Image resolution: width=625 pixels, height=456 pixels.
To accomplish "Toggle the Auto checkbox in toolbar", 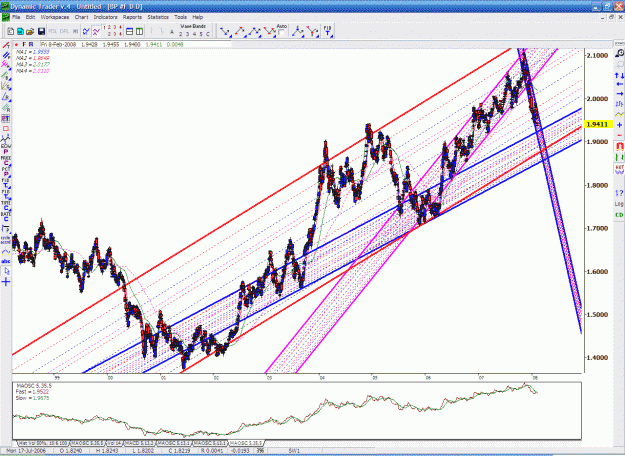I will coord(281,33).
